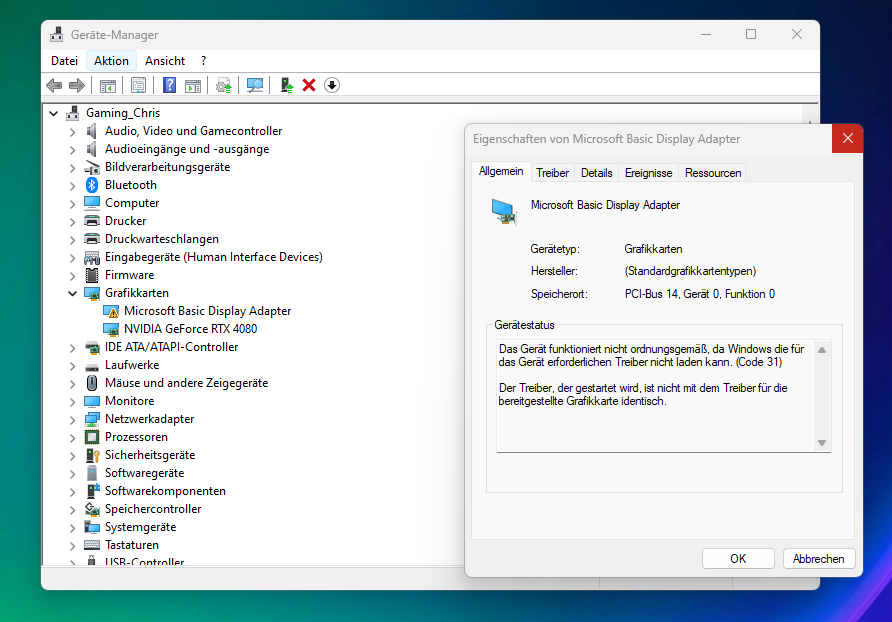Switch to the Ereignisse tab
The width and height of the screenshot is (892, 622).
pyautogui.click(x=649, y=173)
